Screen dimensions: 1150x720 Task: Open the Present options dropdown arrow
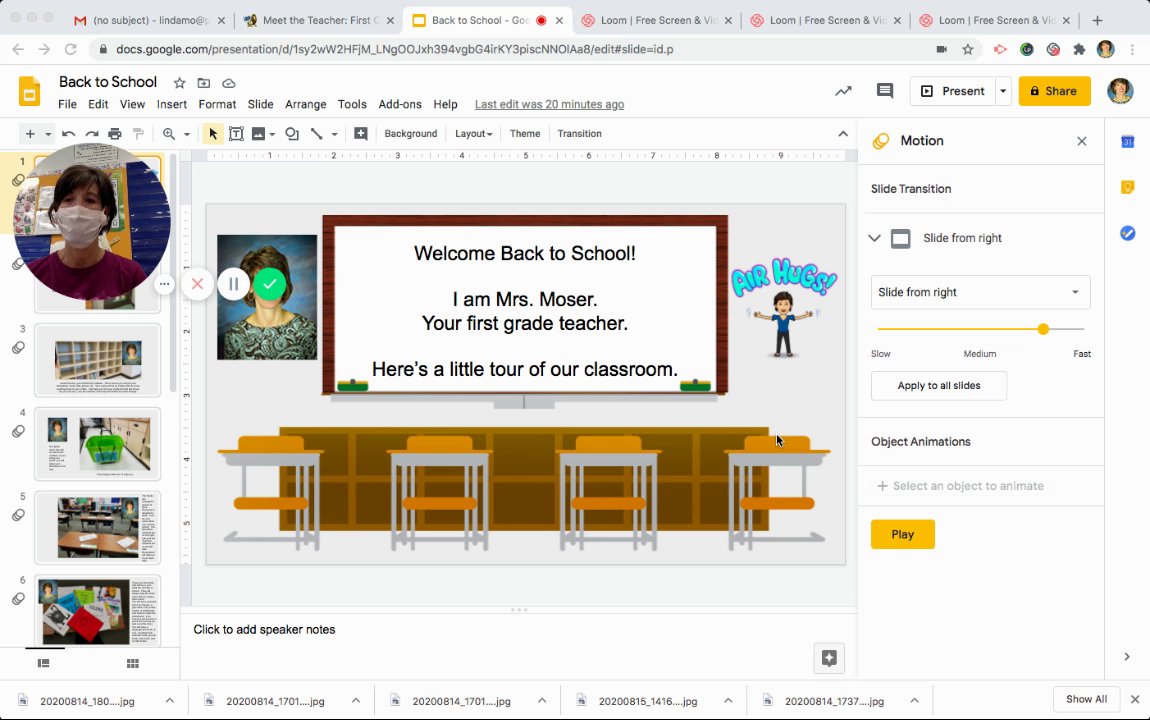(1003, 91)
